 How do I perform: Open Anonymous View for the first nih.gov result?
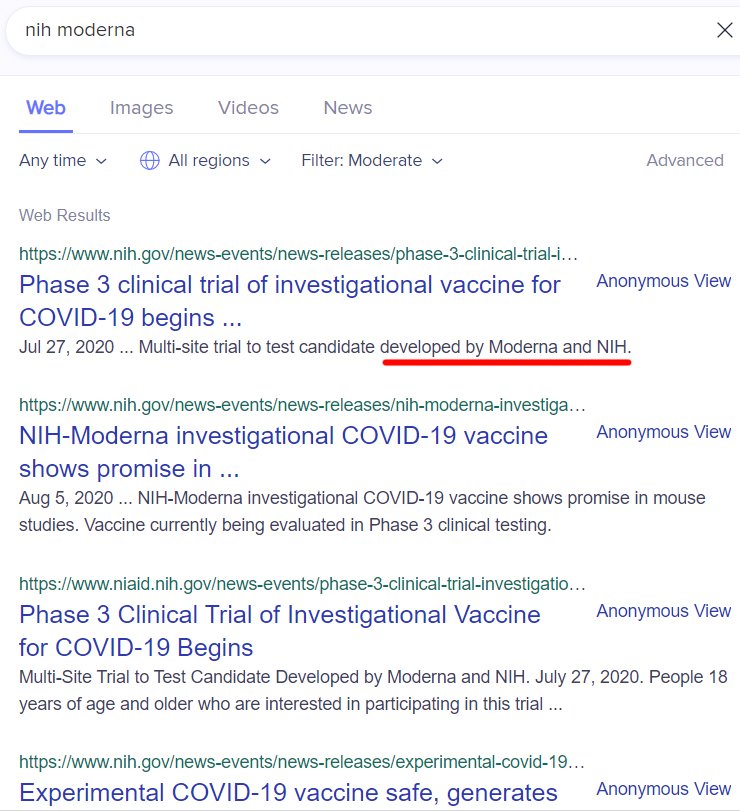pyautogui.click(x=663, y=281)
